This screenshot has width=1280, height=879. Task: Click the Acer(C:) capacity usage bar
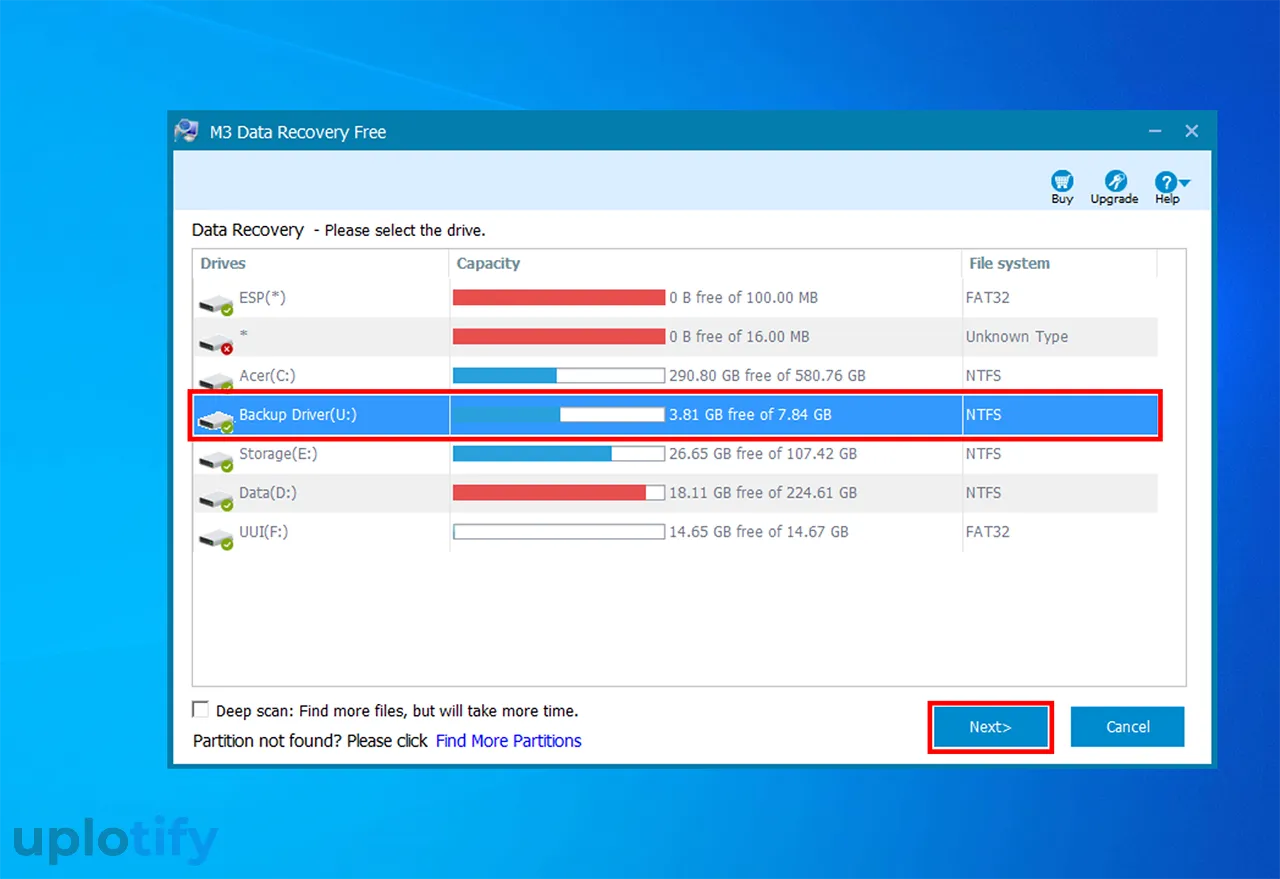[x=559, y=375]
